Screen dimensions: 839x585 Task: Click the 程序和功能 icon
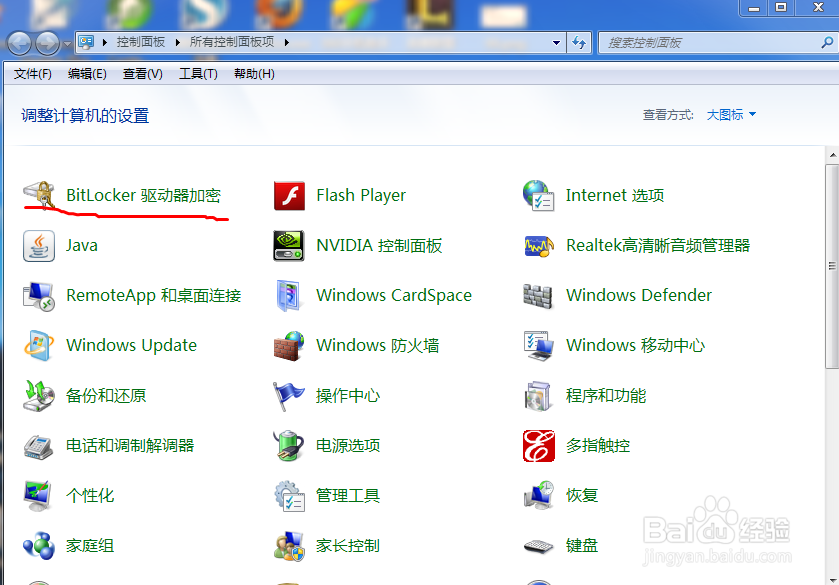(538, 396)
